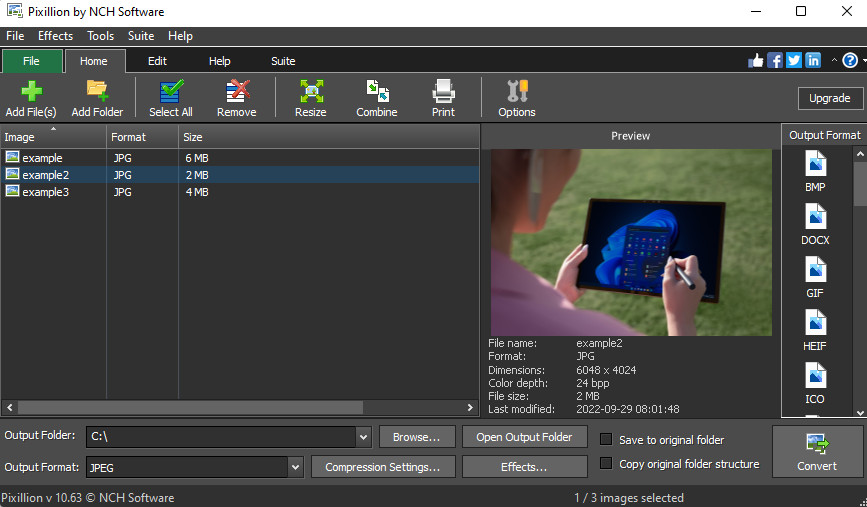
Task: Click the Add Folder toolbar icon
Action: [x=97, y=98]
